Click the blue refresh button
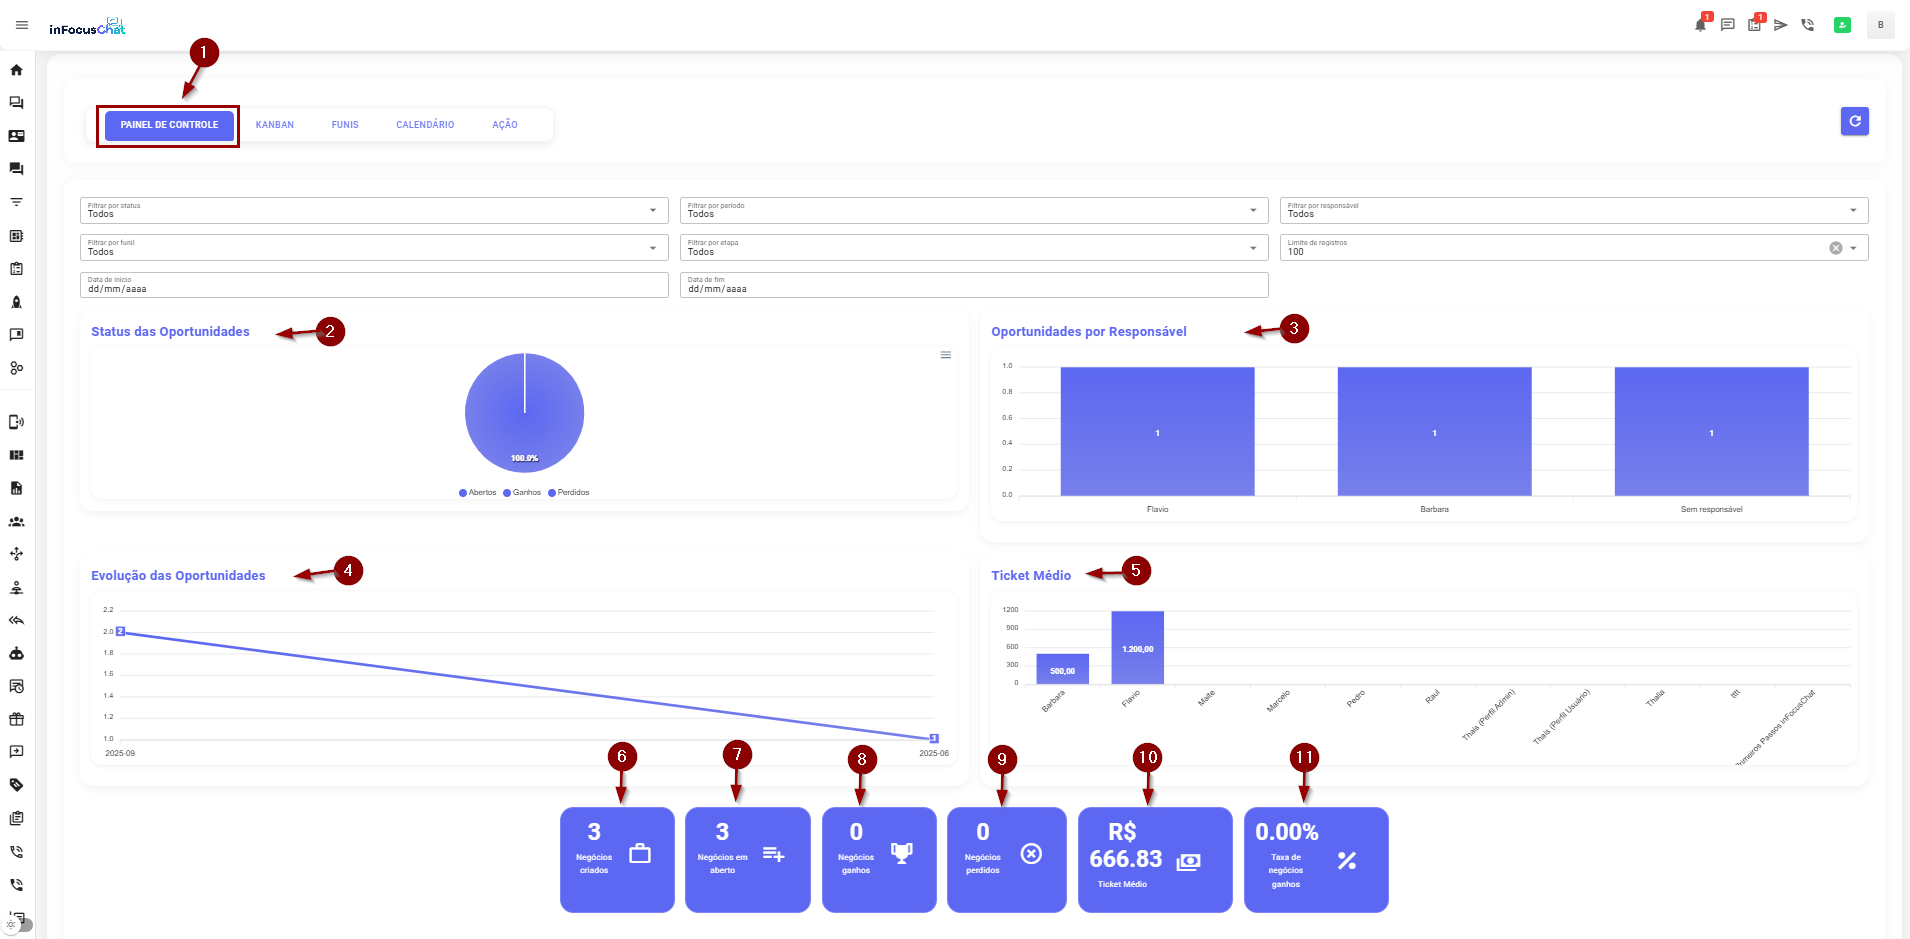 [x=1854, y=121]
